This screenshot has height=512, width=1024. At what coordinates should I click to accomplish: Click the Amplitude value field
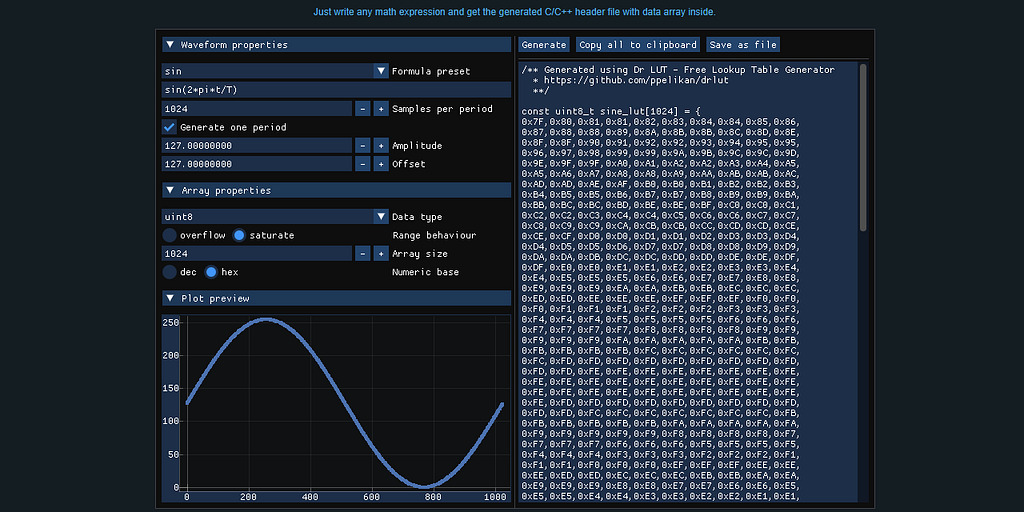pyautogui.click(x=257, y=145)
